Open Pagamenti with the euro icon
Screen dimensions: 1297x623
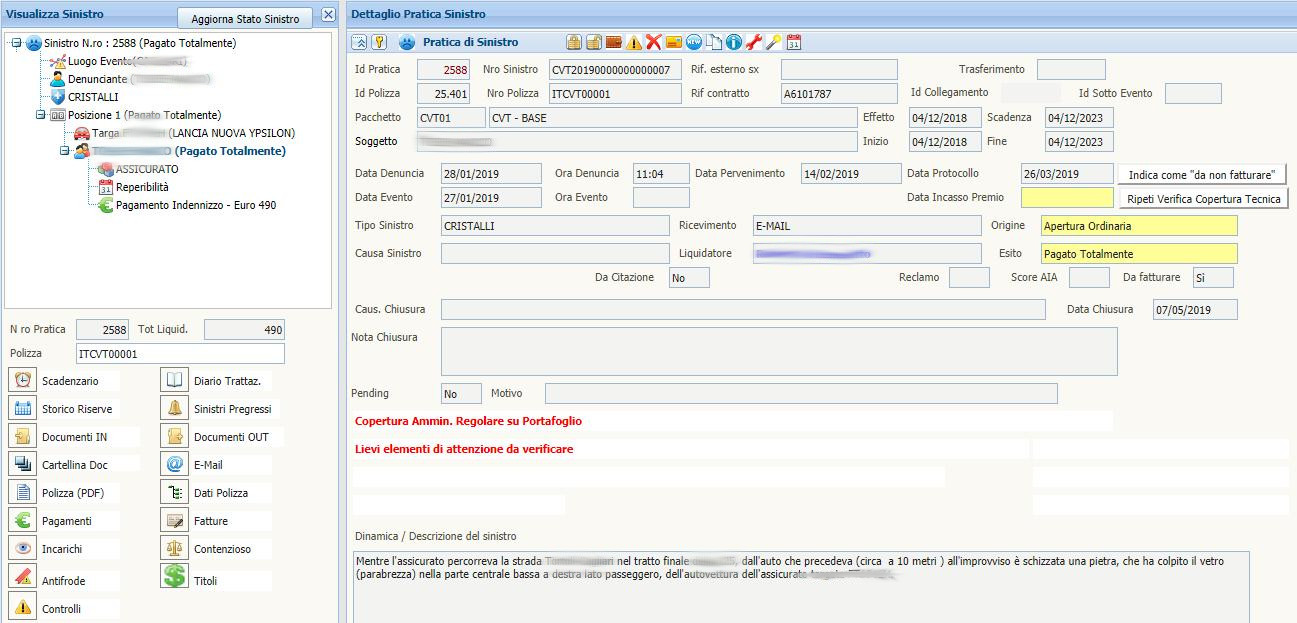(66, 521)
